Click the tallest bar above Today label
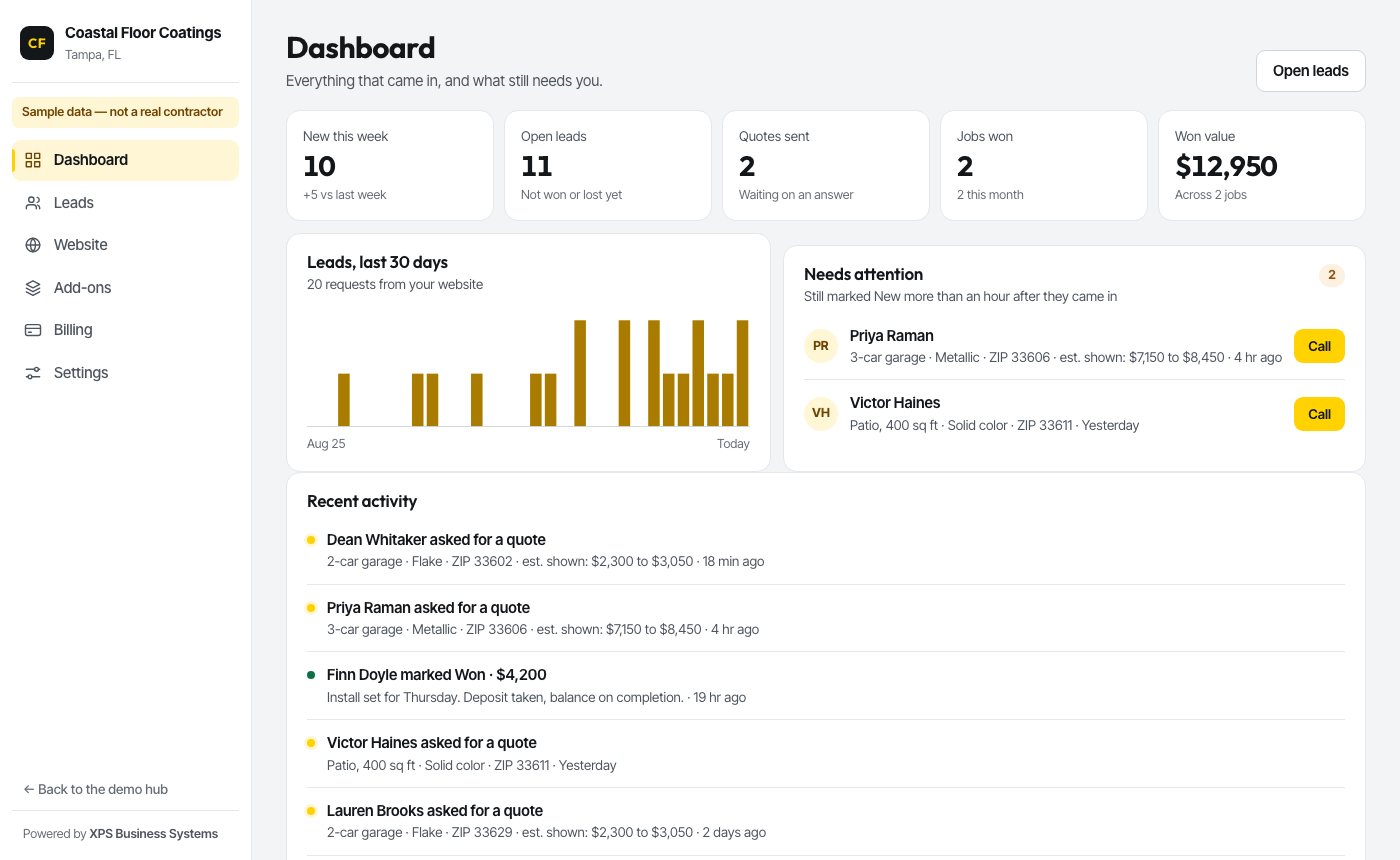 point(742,373)
